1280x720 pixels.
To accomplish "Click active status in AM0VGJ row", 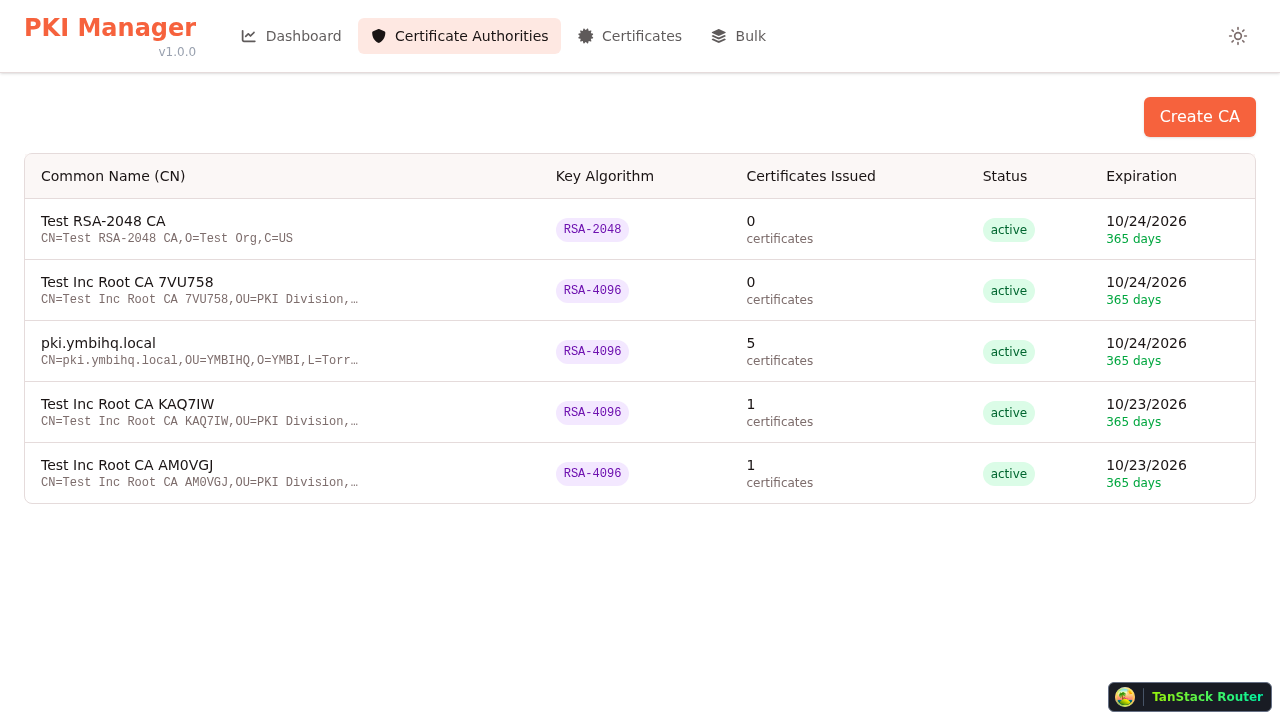I will pos(1009,474).
